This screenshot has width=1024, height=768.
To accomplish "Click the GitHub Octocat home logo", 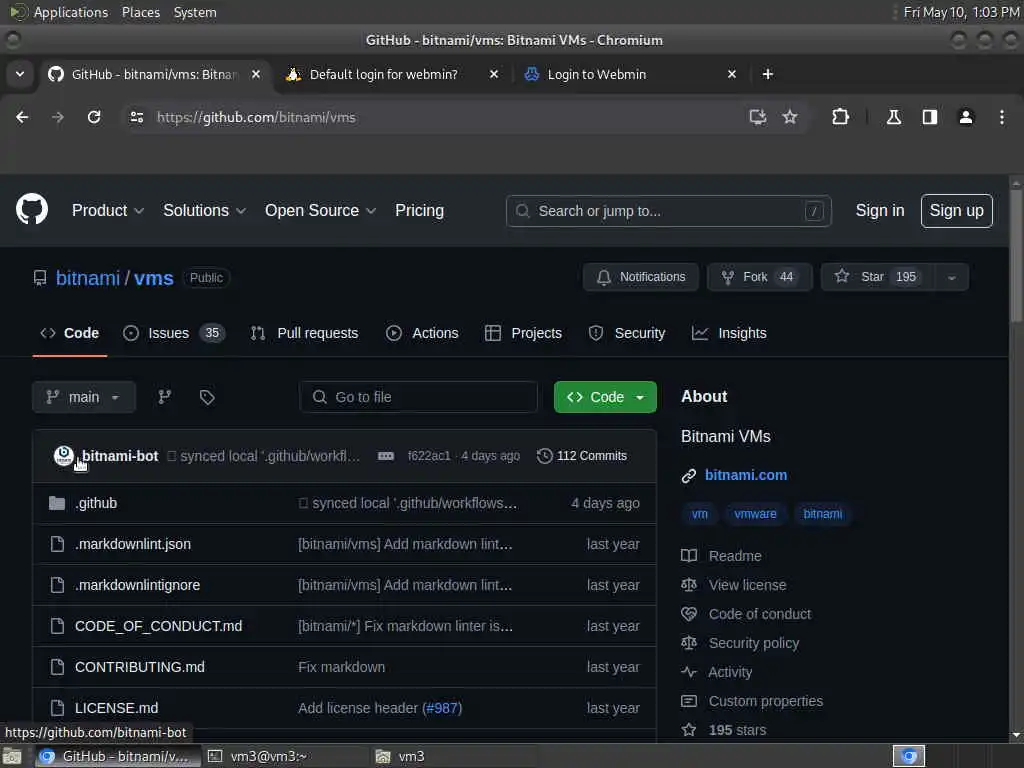I will click(x=31, y=210).
